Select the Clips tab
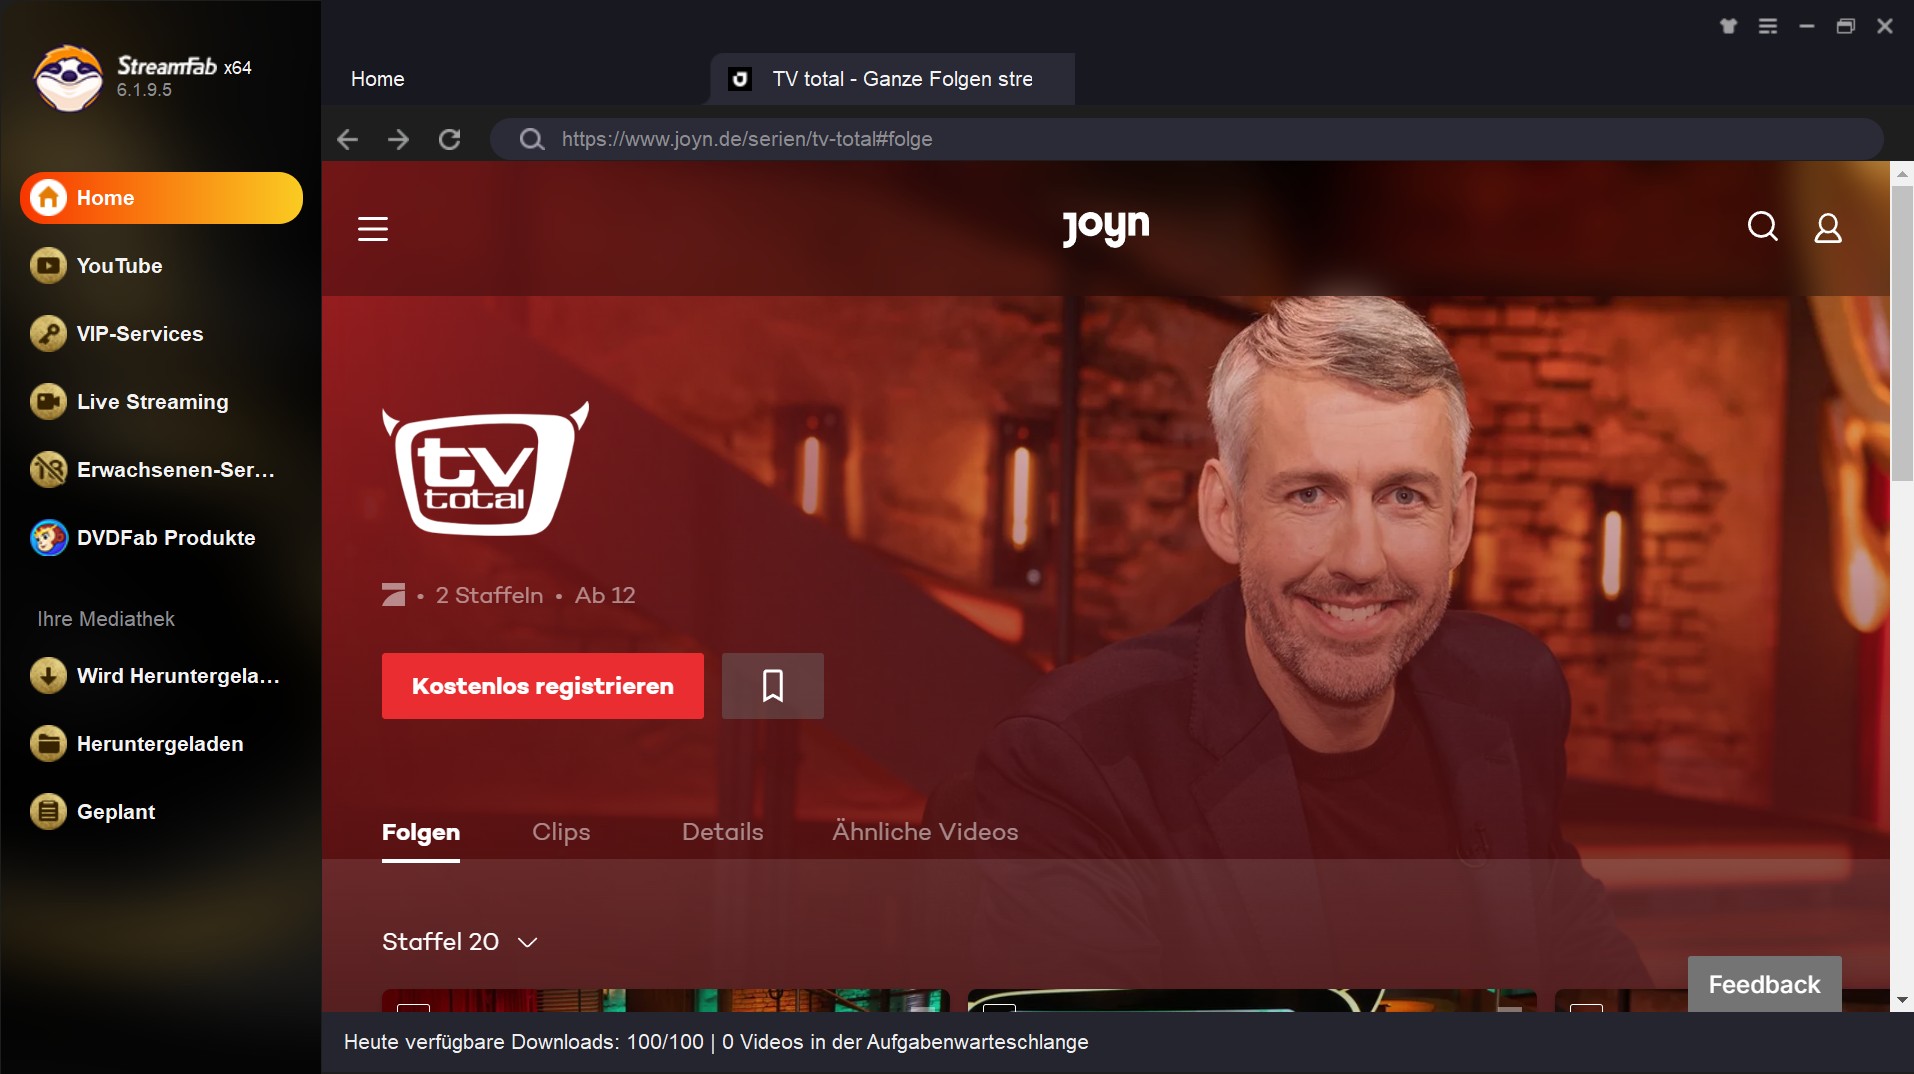This screenshot has width=1914, height=1074. [561, 832]
